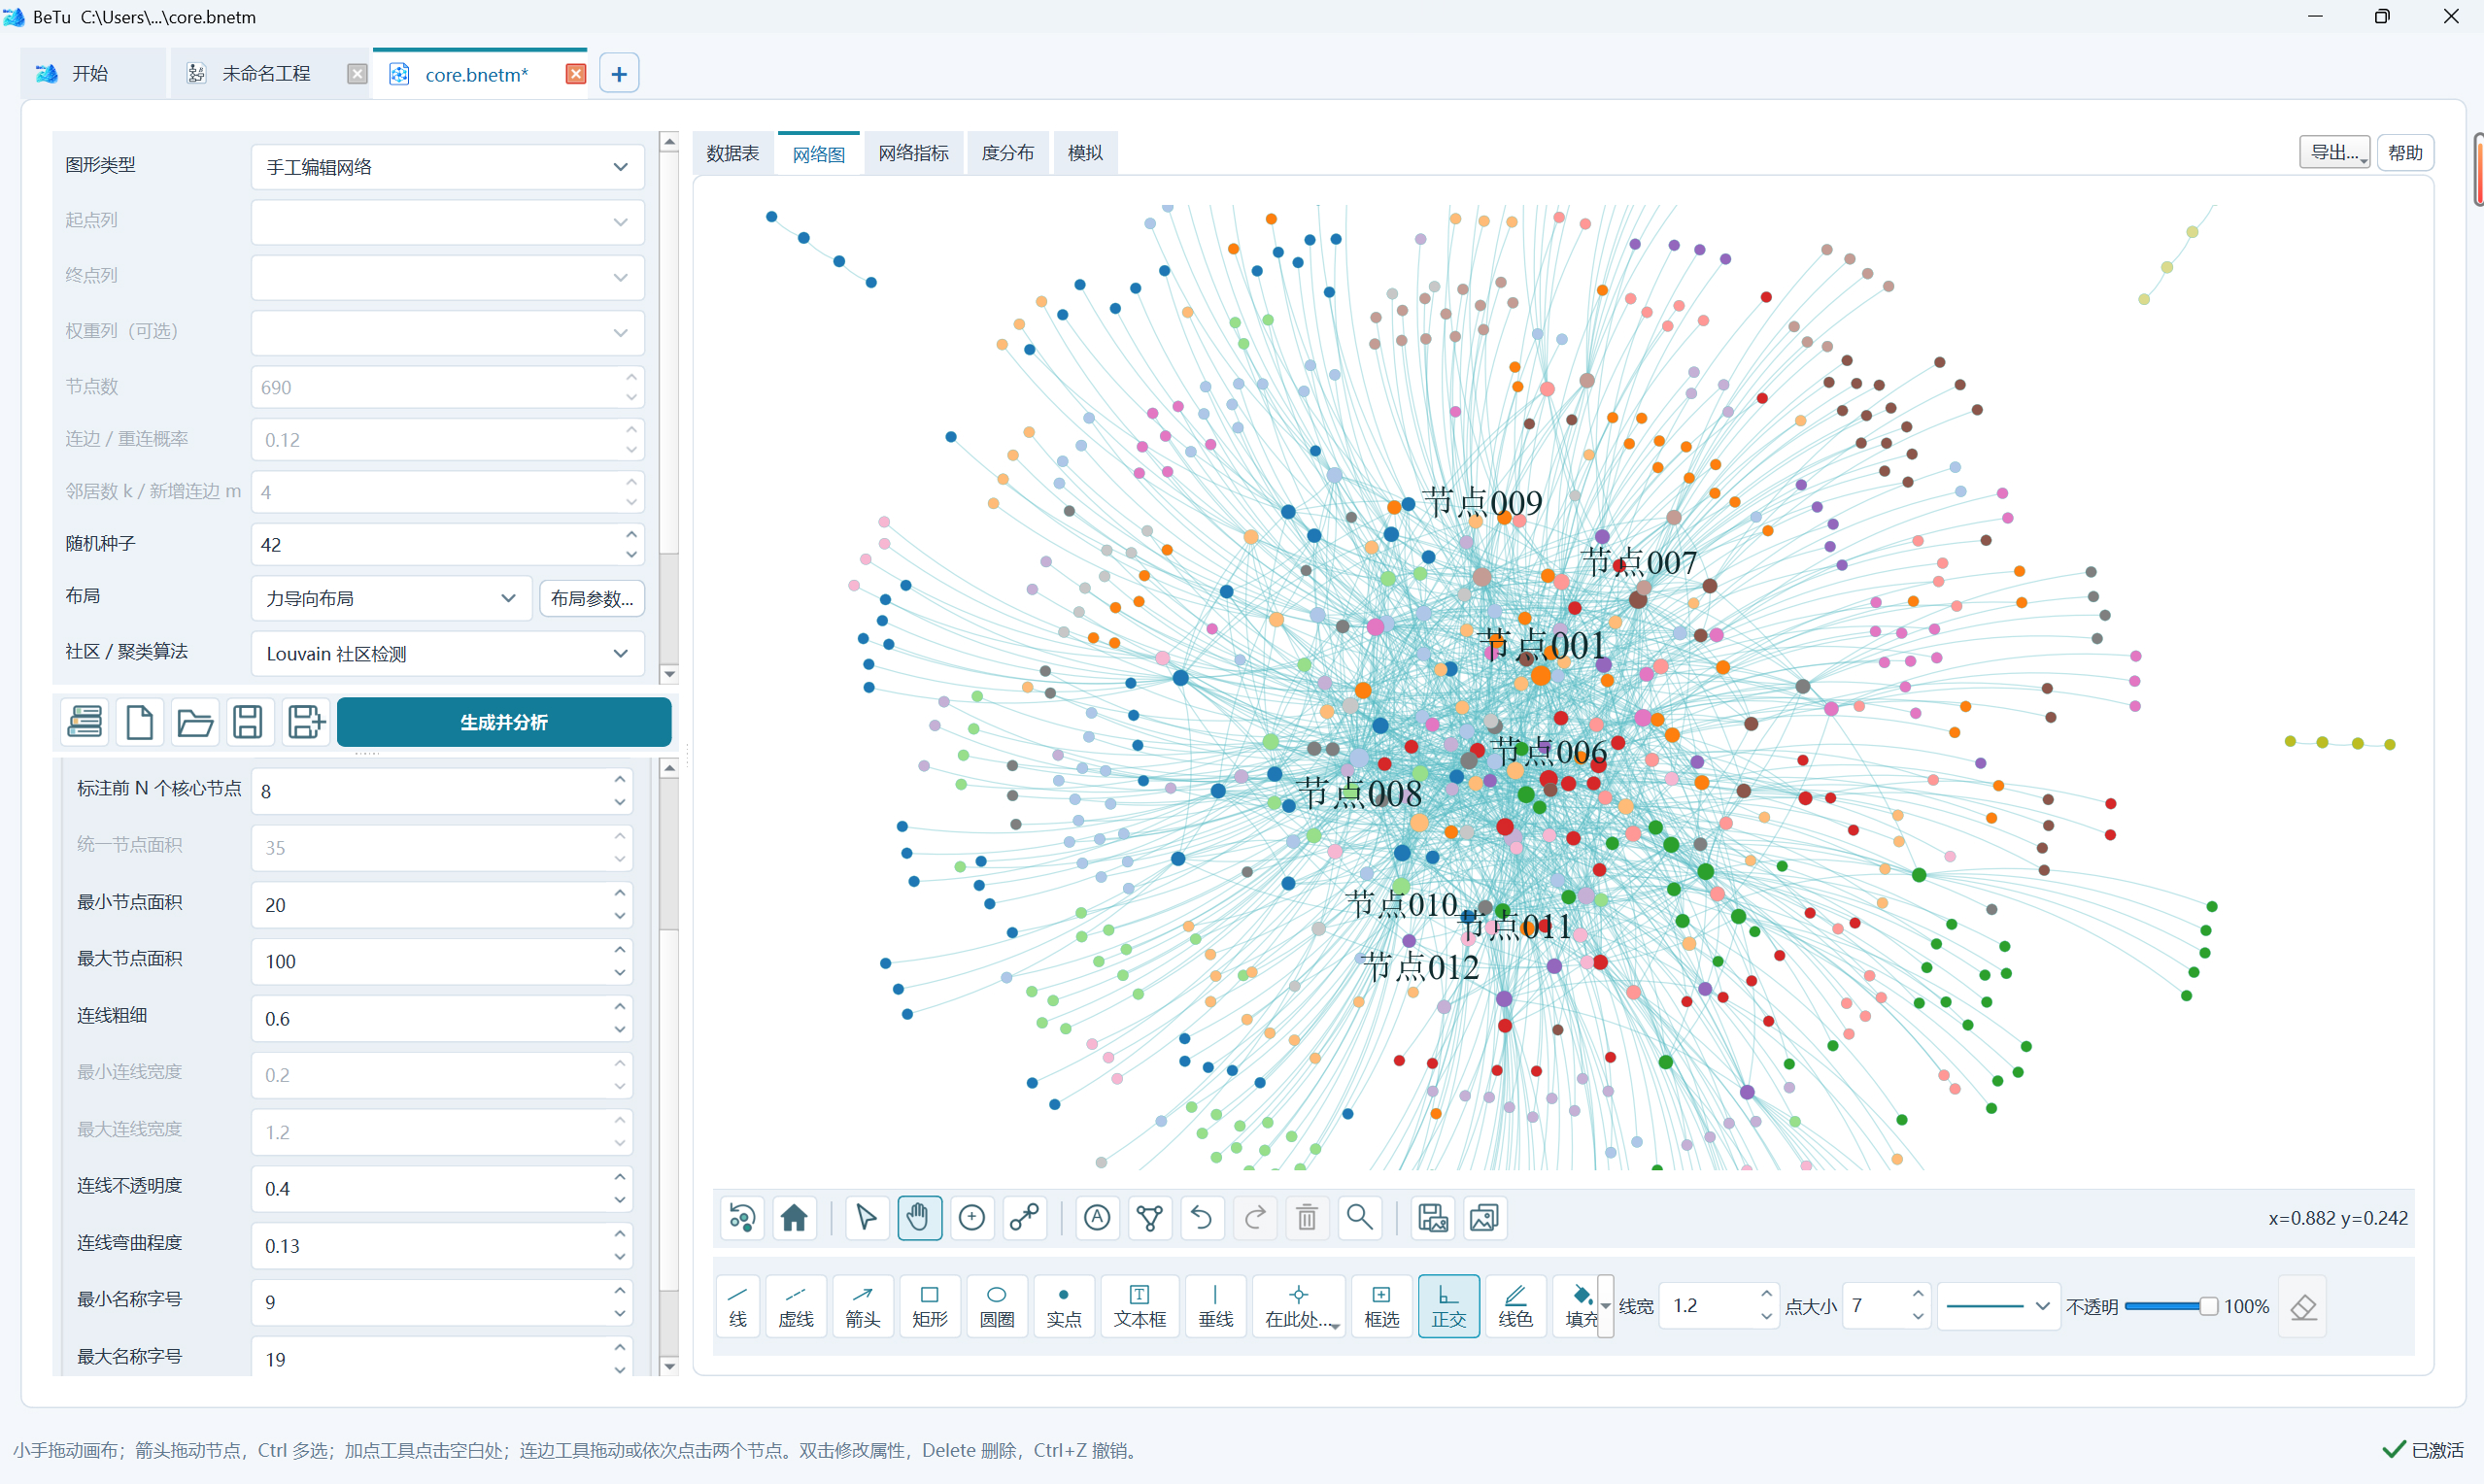This screenshot has width=2484, height=1484.
Task: Click the export pictures icon
Action: tap(1485, 1217)
